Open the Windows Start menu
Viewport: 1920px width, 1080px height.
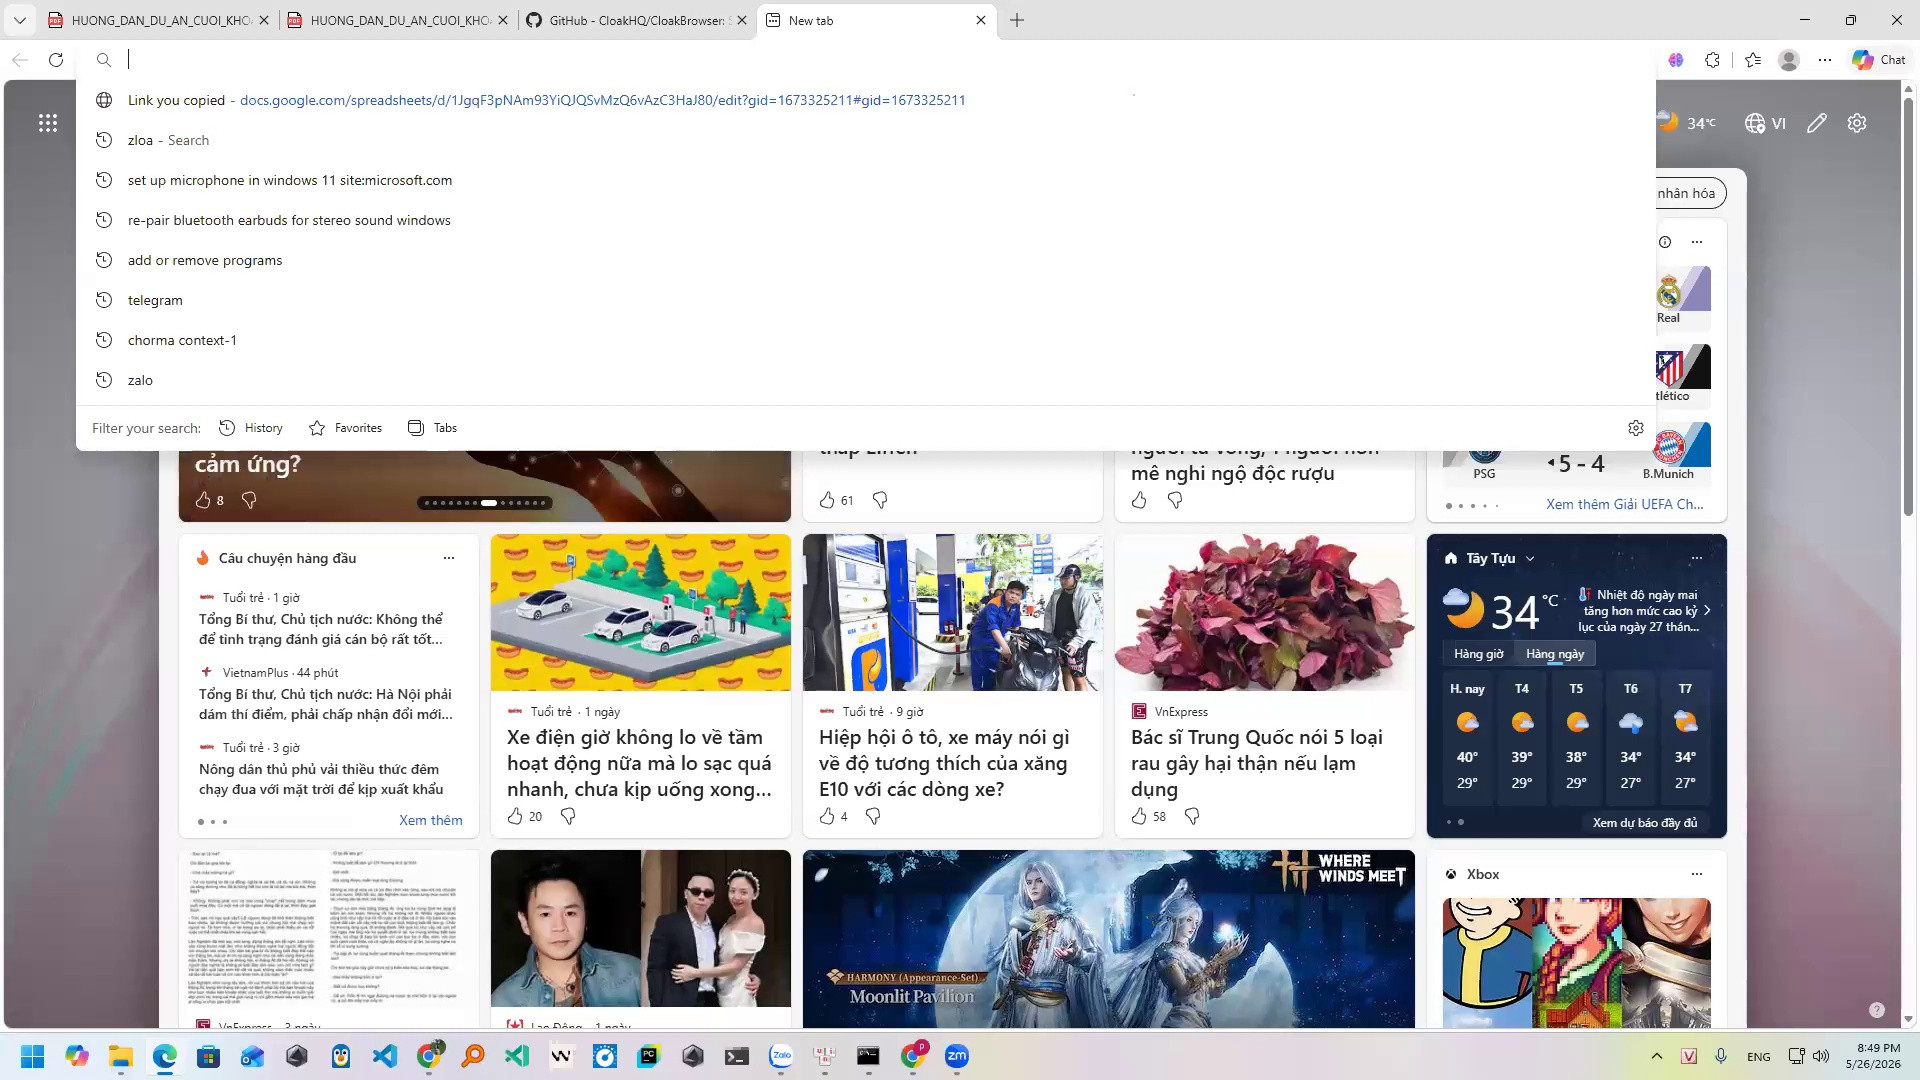tap(33, 1056)
